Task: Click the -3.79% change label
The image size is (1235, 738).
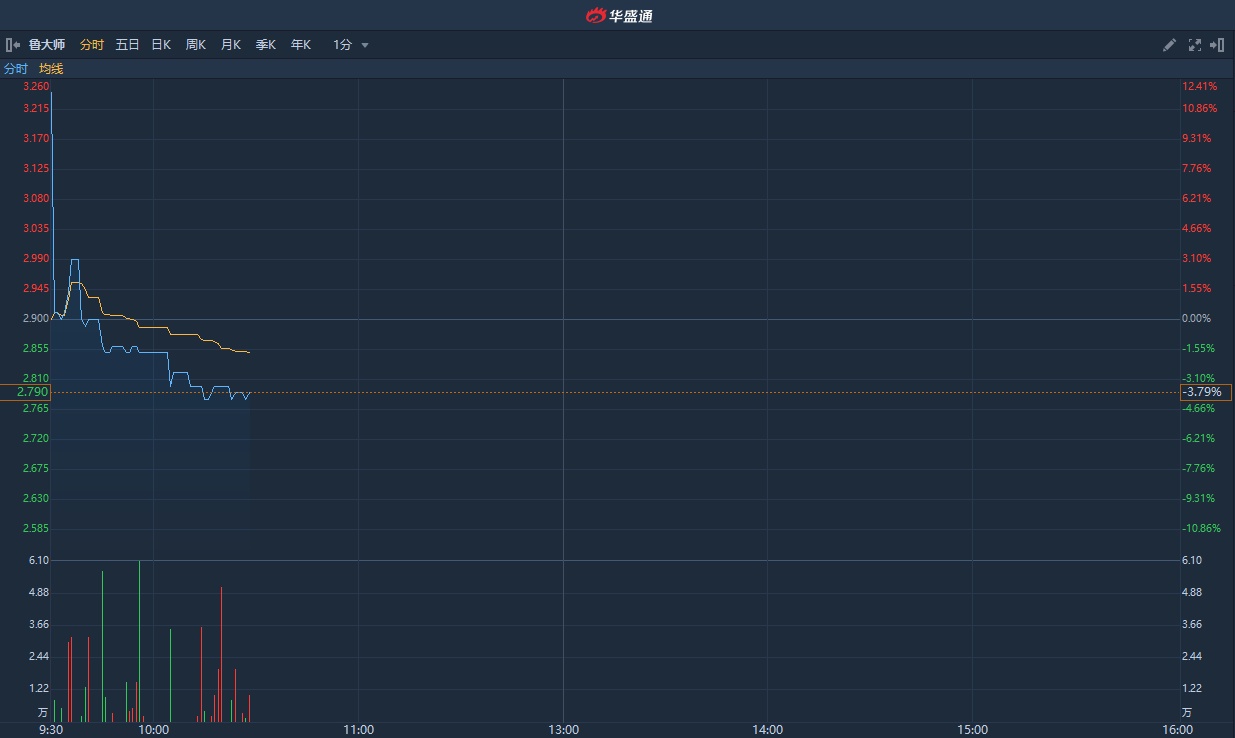Action: tap(1206, 393)
